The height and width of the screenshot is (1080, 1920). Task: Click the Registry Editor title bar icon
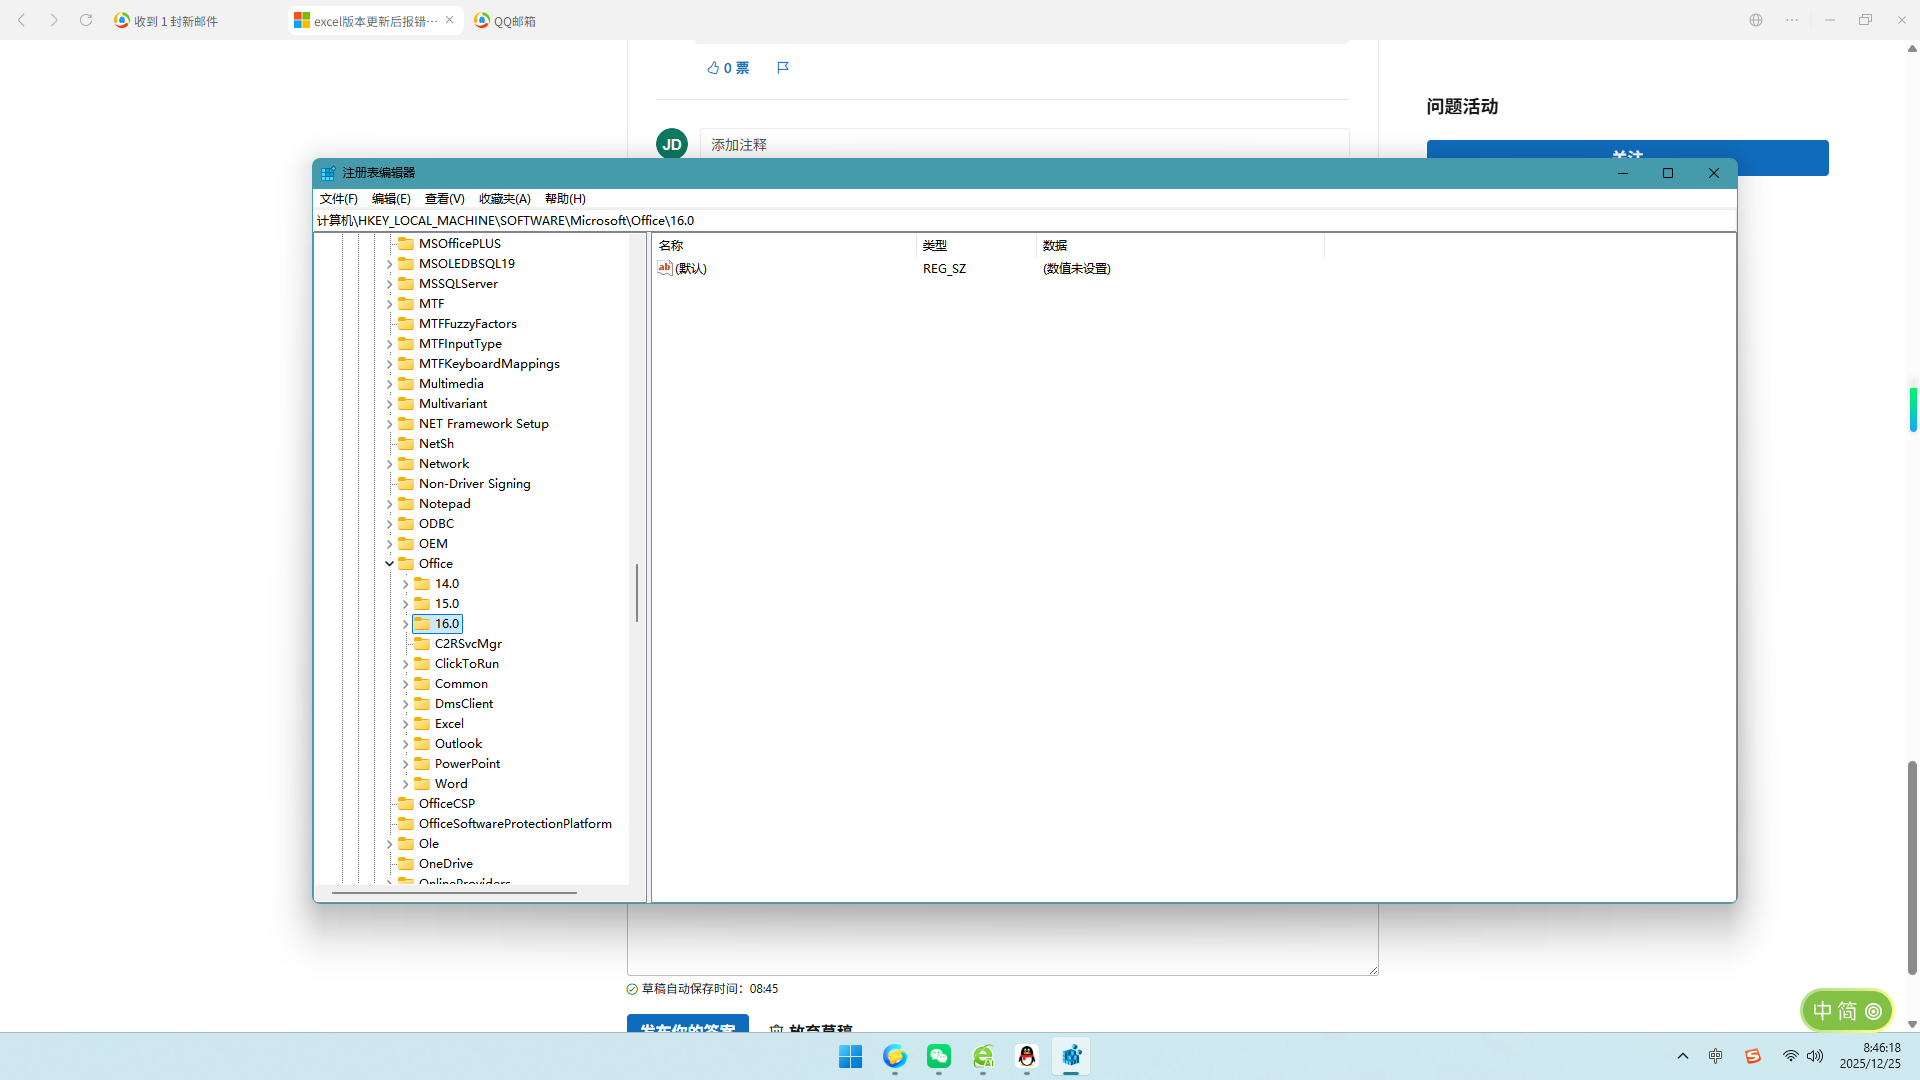pos(328,173)
